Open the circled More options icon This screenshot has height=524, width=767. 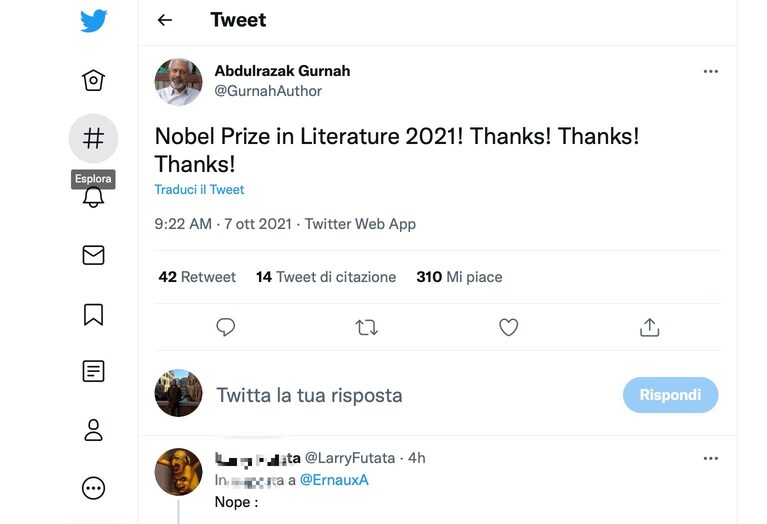[x=93, y=488]
